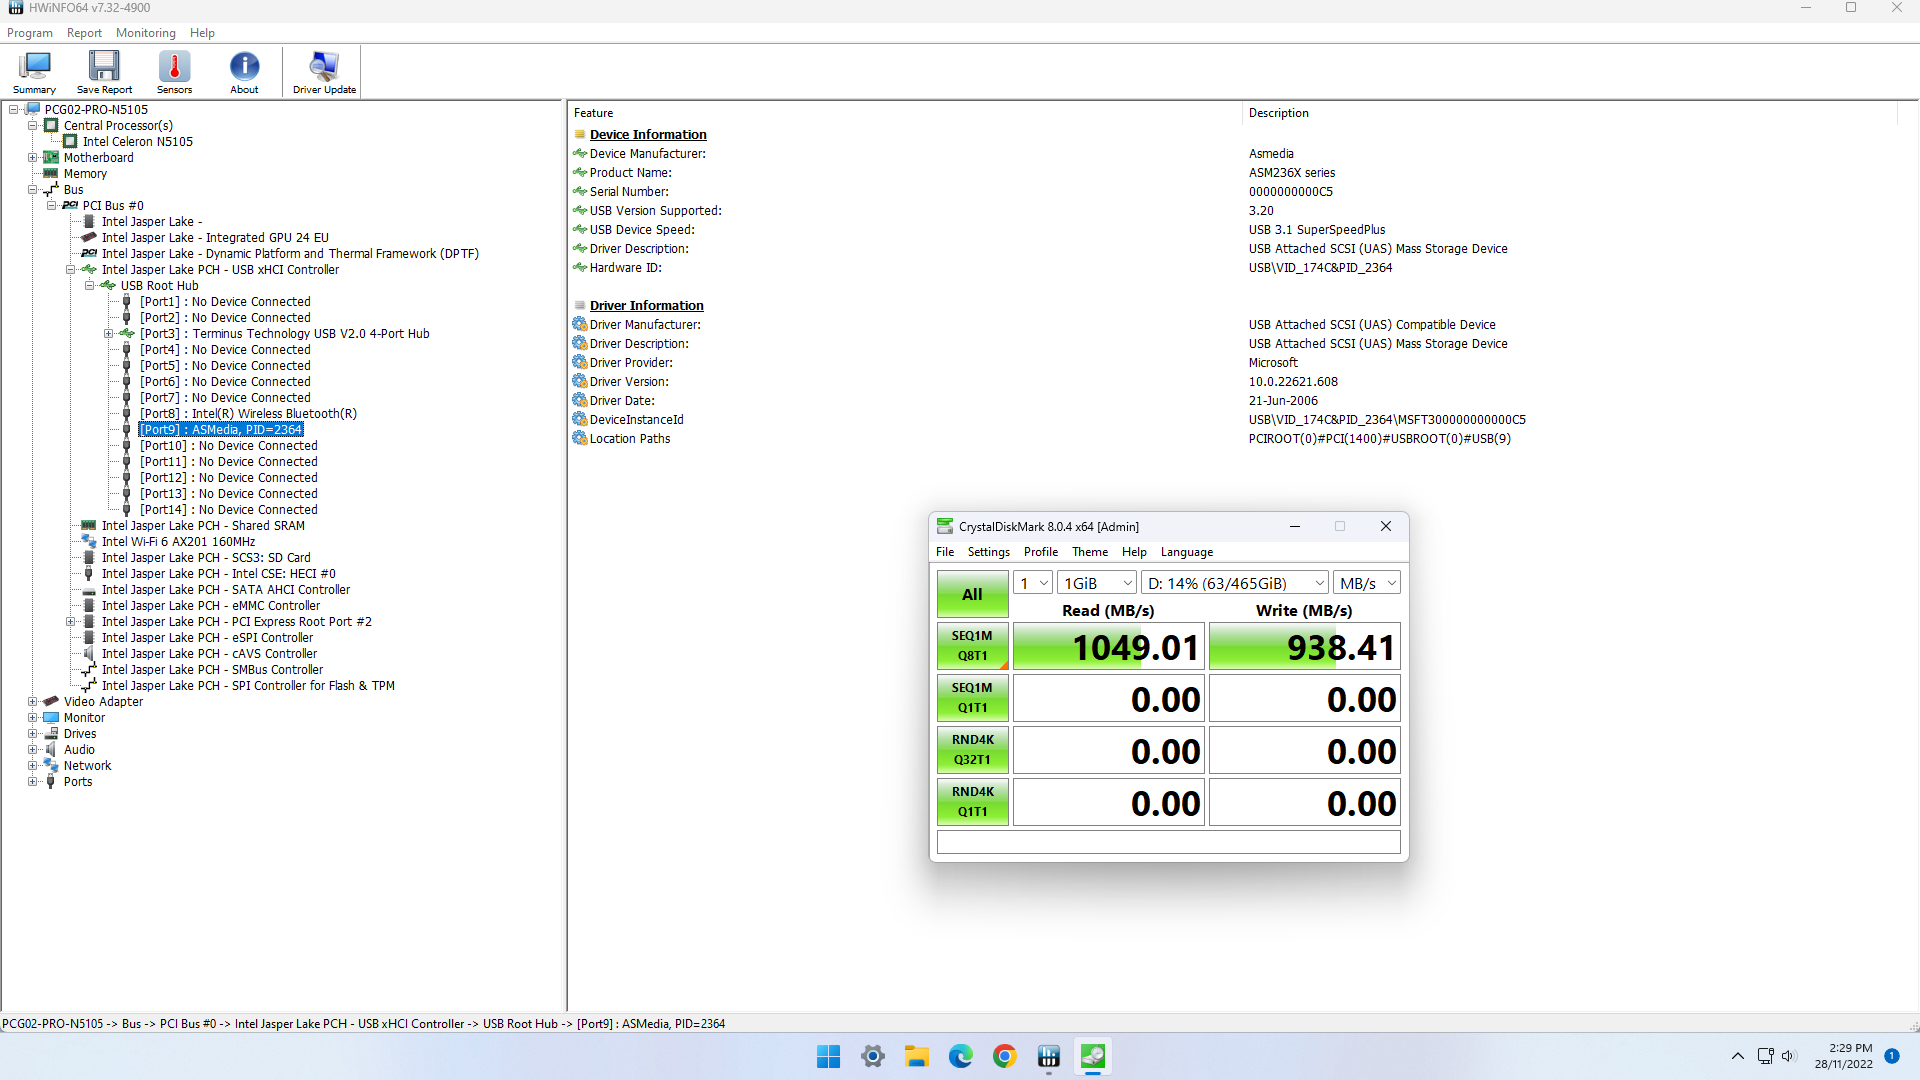Open Microsoft Edge from taskbar
The width and height of the screenshot is (1920, 1080).
(x=961, y=1056)
